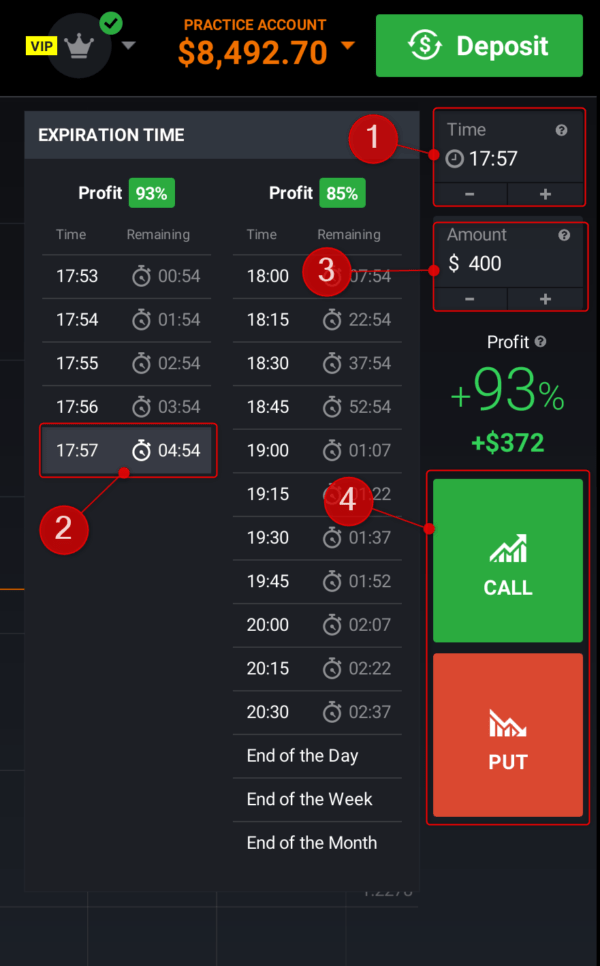
Task: Select End of the Day expiration
Action: 303,756
